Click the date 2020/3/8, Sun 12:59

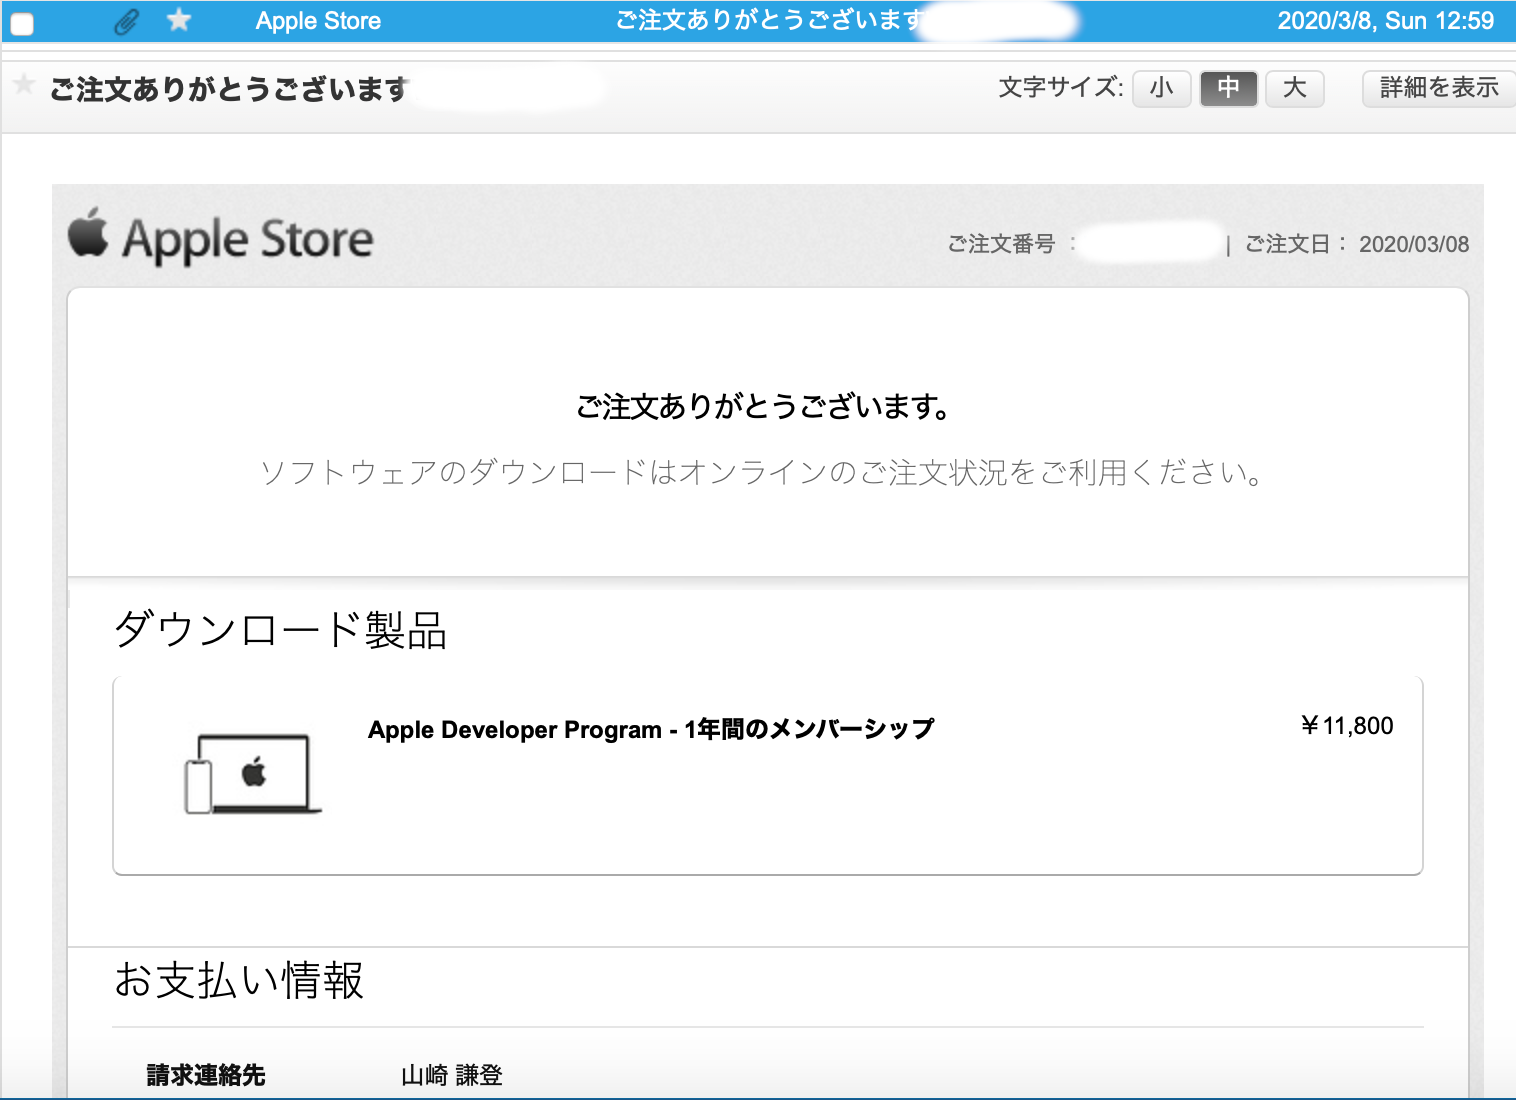pyautogui.click(x=1385, y=21)
